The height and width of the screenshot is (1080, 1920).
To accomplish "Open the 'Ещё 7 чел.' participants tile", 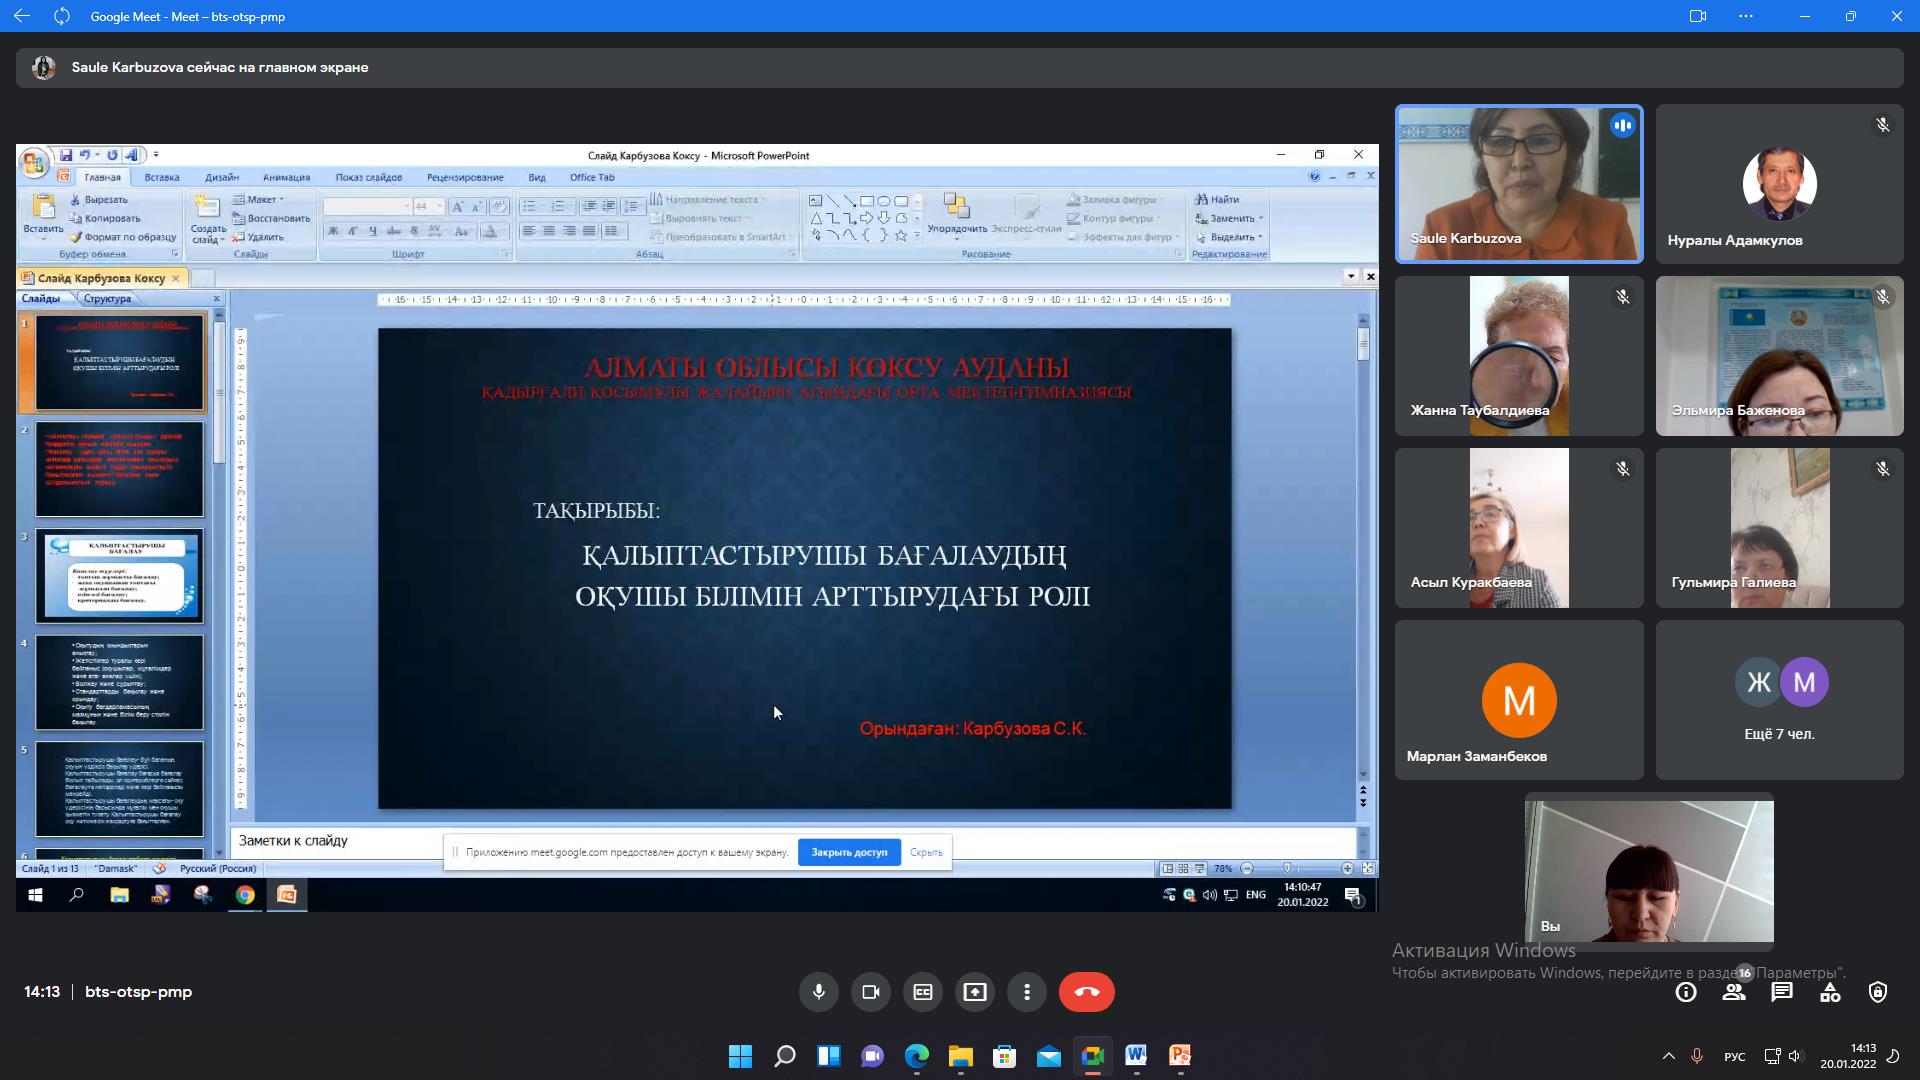I will pyautogui.click(x=1779, y=700).
